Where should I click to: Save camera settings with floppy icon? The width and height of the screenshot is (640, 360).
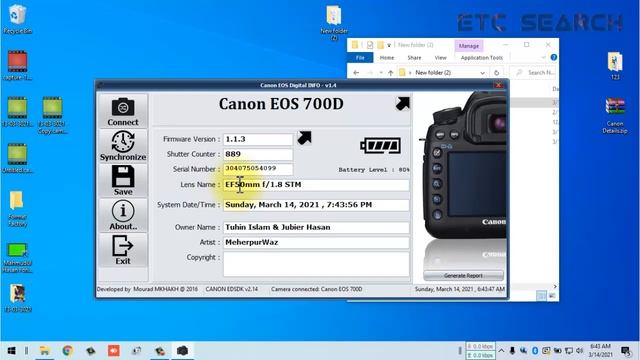[123, 180]
